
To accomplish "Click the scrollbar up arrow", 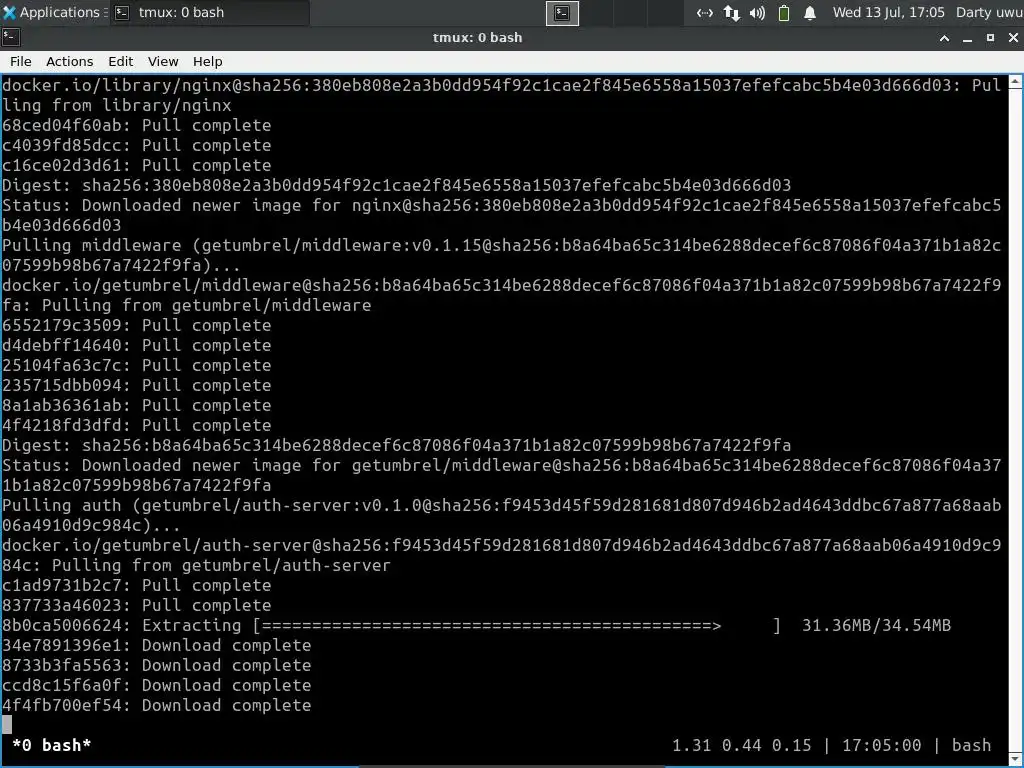I will (1016, 82).
